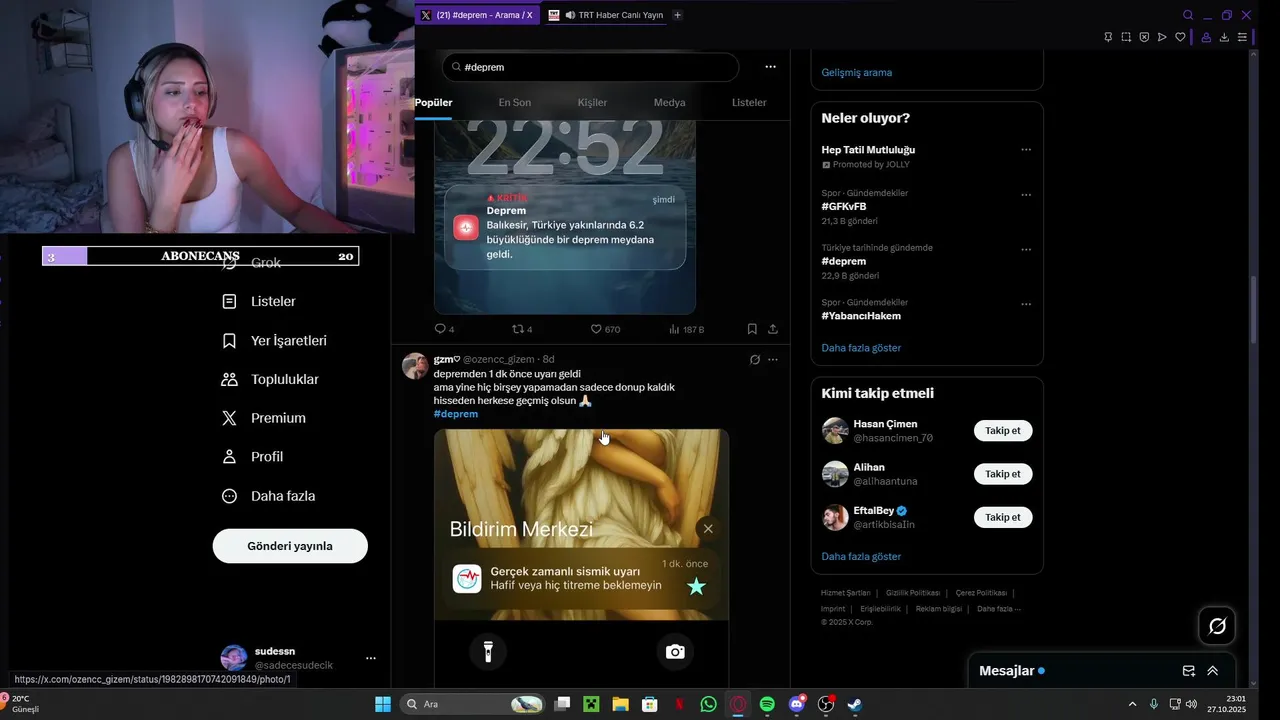The width and height of the screenshot is (1280, 720).
Task: View analytics showing 187 B views
Action: [x=687, y=329]
